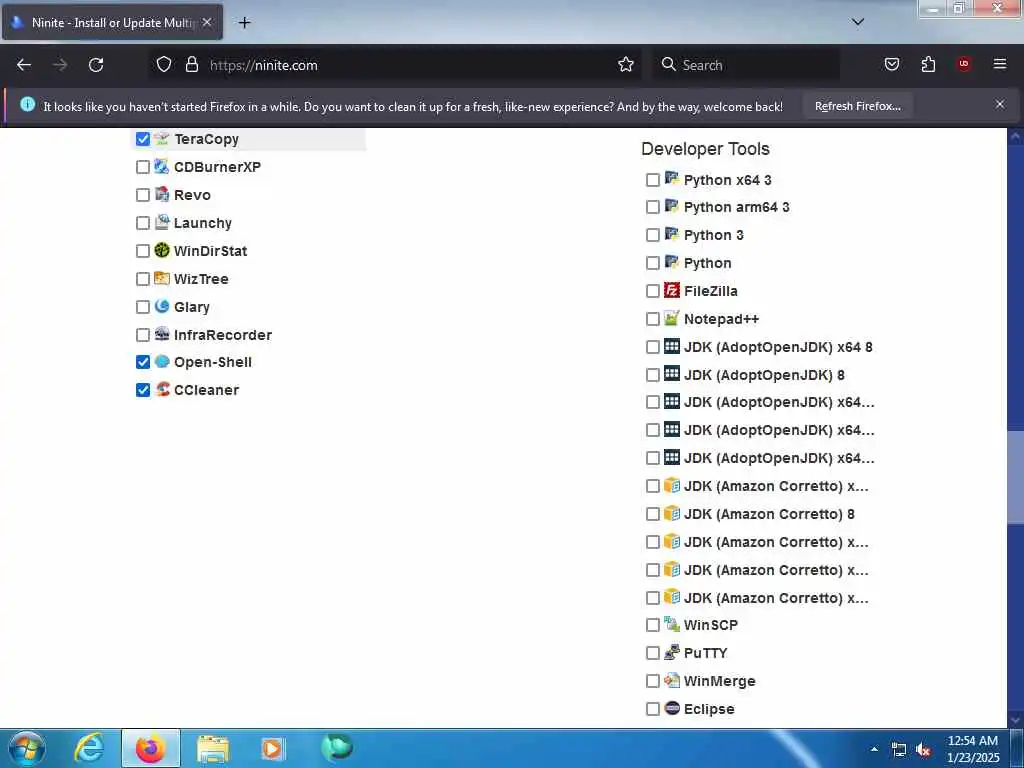The height and width of the screenshot is (768, 1024).
Task: Check the JDK (AdoptOpenJDK) x64 8 checkbox
Action: coord(652,347)
